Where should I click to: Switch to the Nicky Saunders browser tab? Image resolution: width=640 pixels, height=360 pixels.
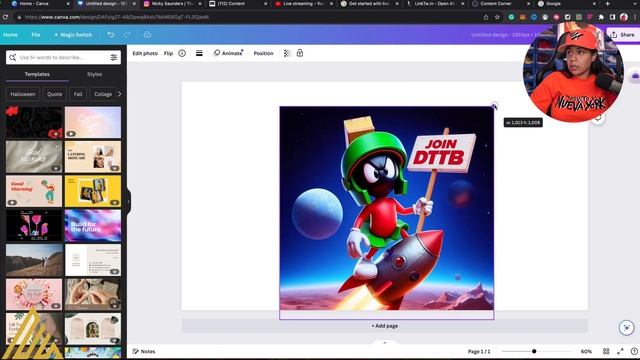[171, 4]
